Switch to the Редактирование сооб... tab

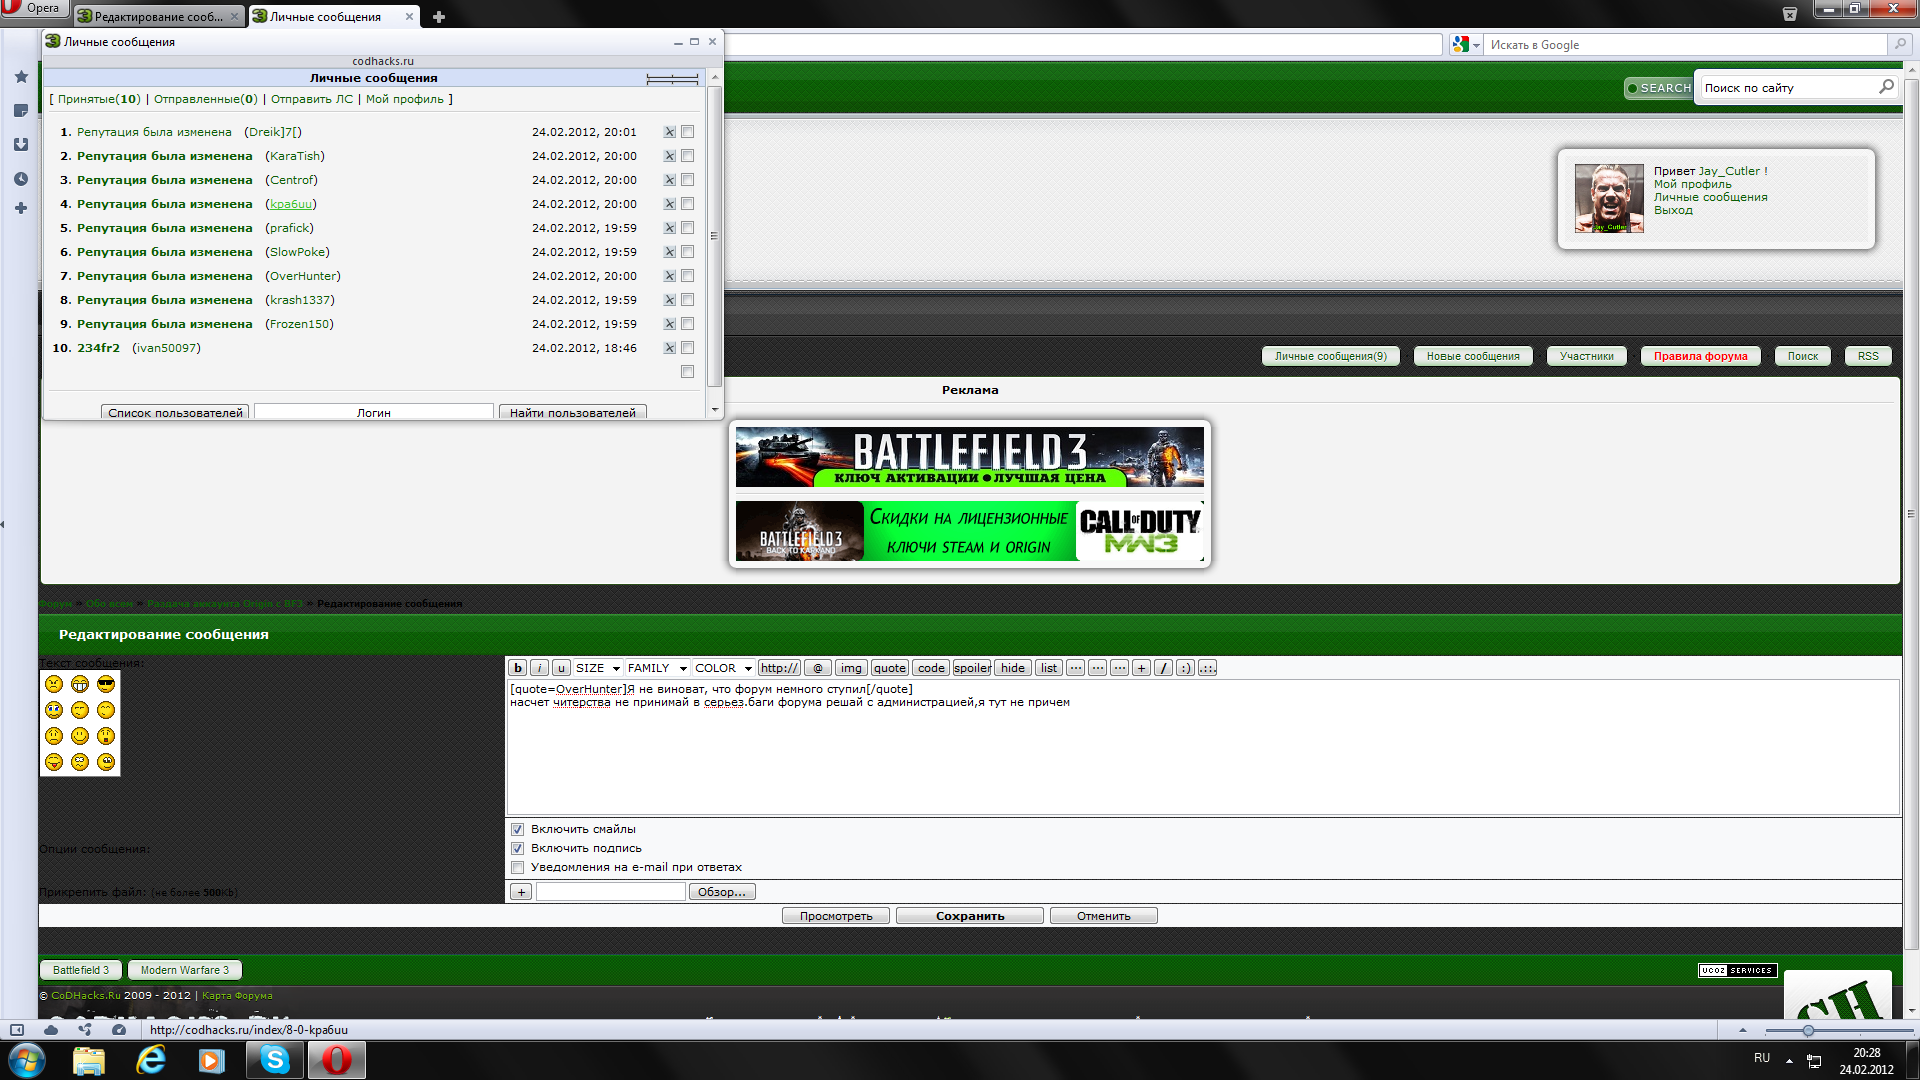click(158, 17)
